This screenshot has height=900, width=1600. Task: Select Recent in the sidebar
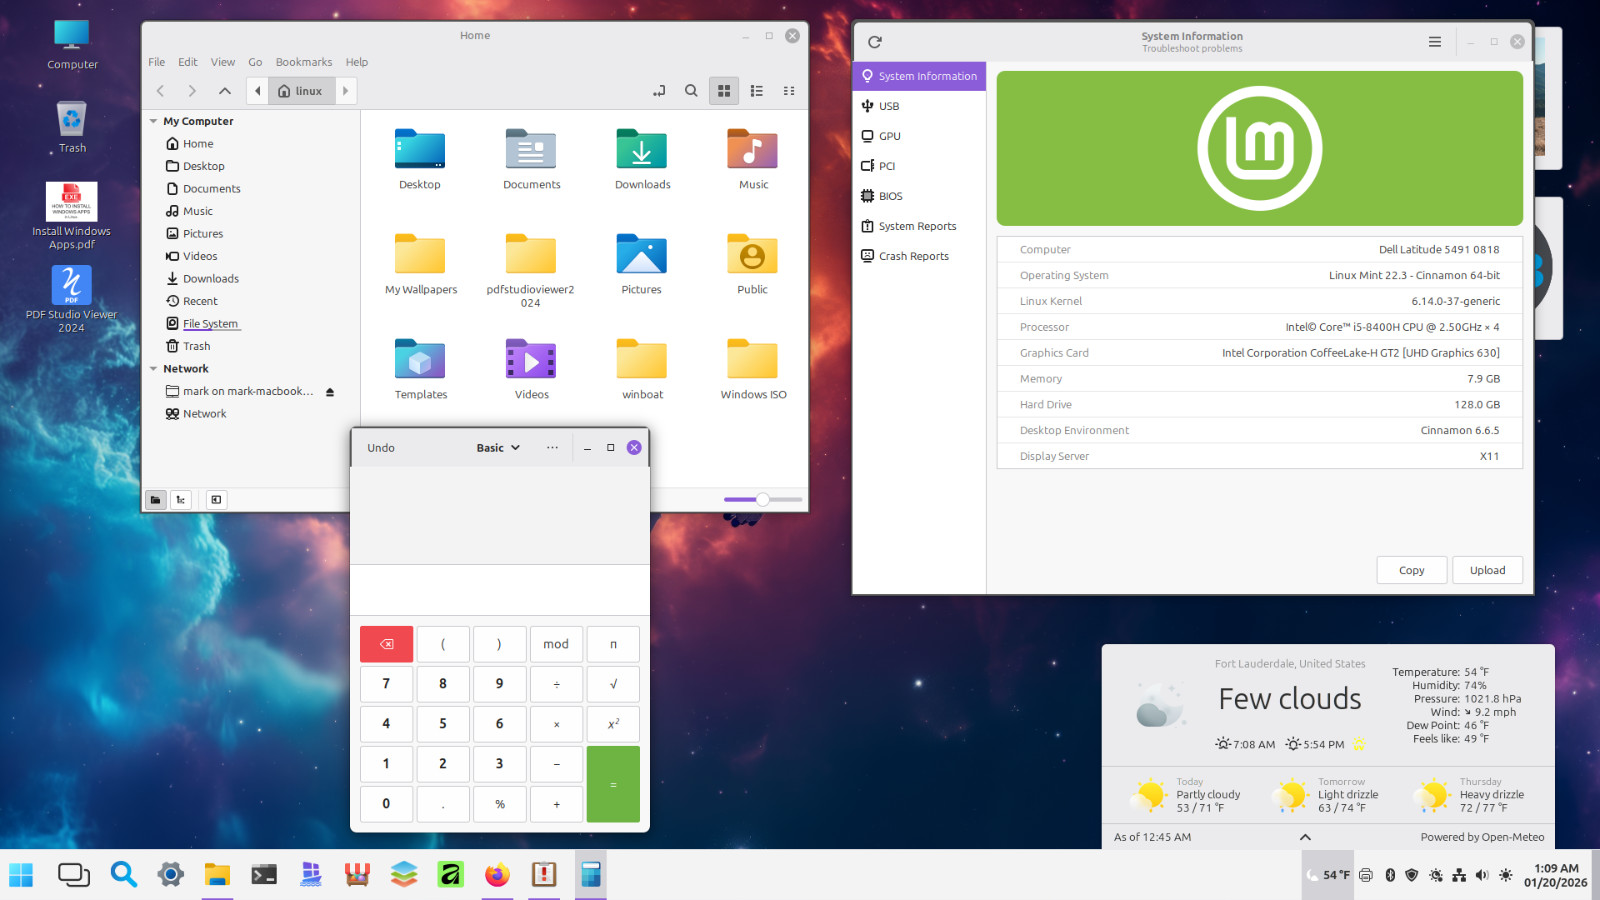200,301
